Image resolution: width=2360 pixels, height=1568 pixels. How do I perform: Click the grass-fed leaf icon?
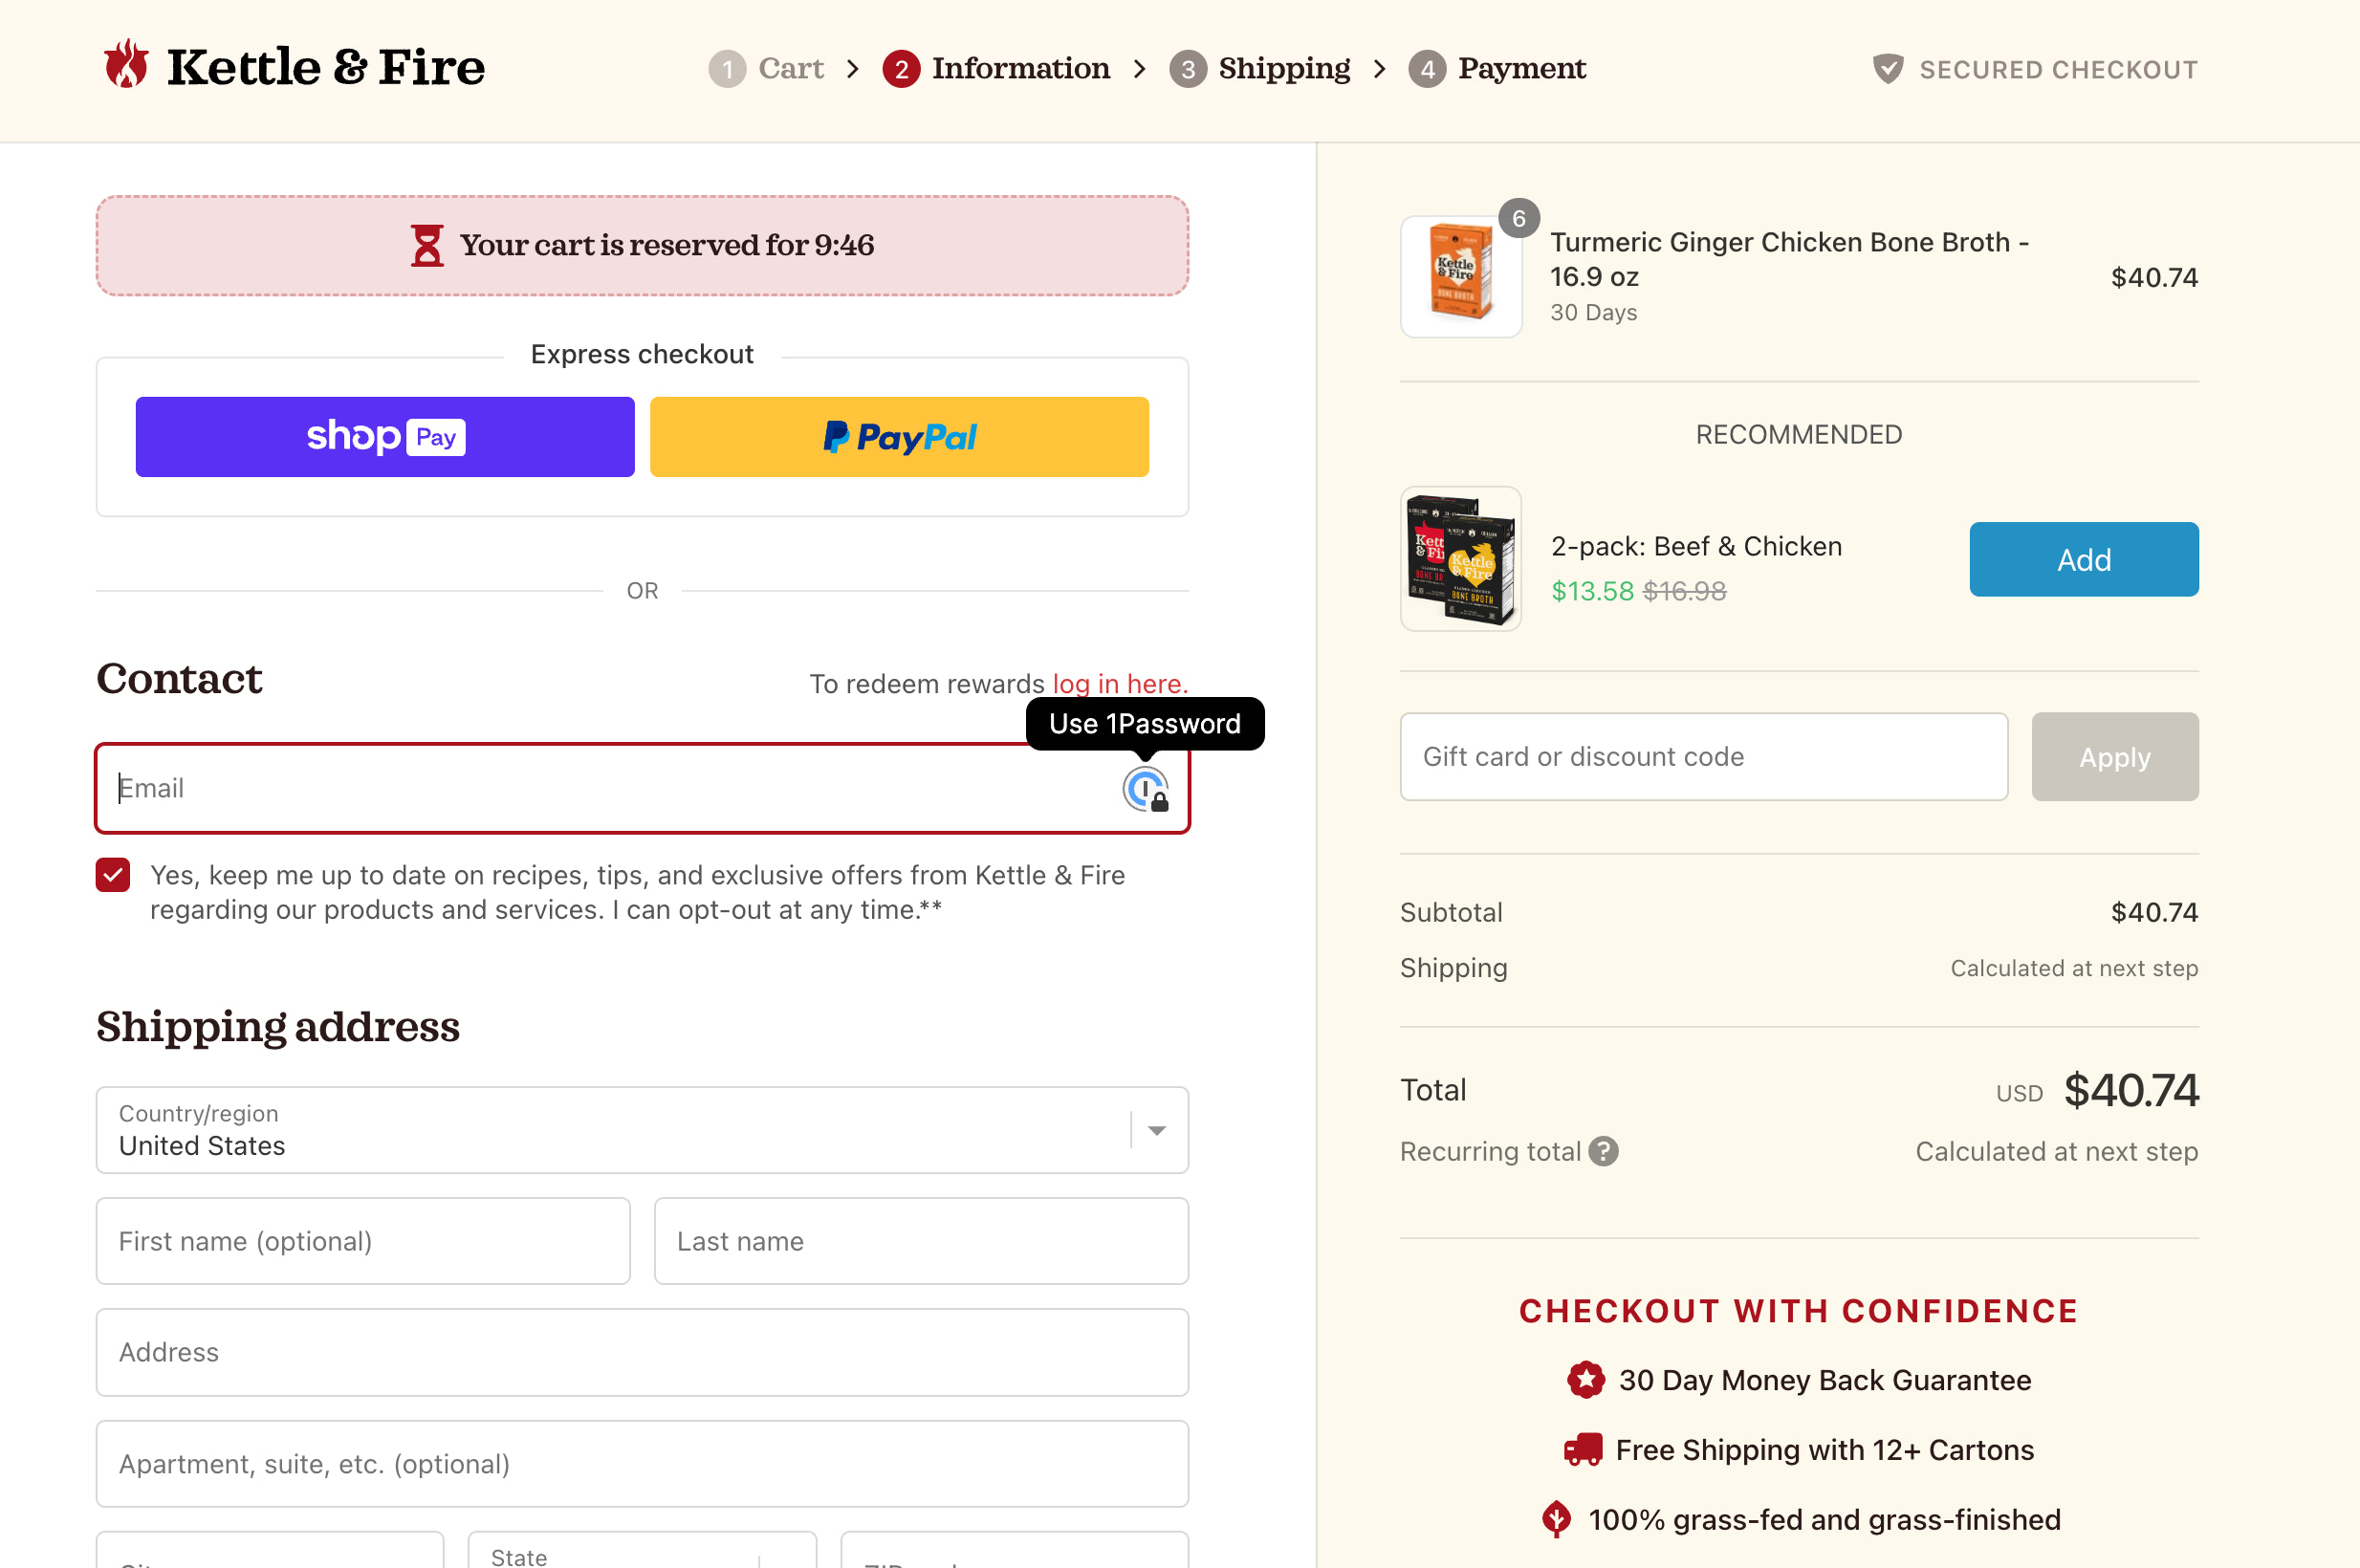click(1556, 1519)
